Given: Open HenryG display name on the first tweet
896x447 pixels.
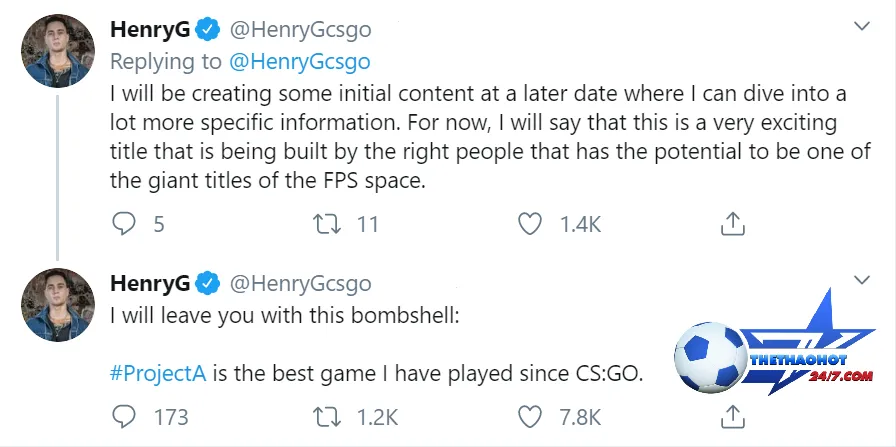Looking at the screenshot, I should tap(150, 30).
